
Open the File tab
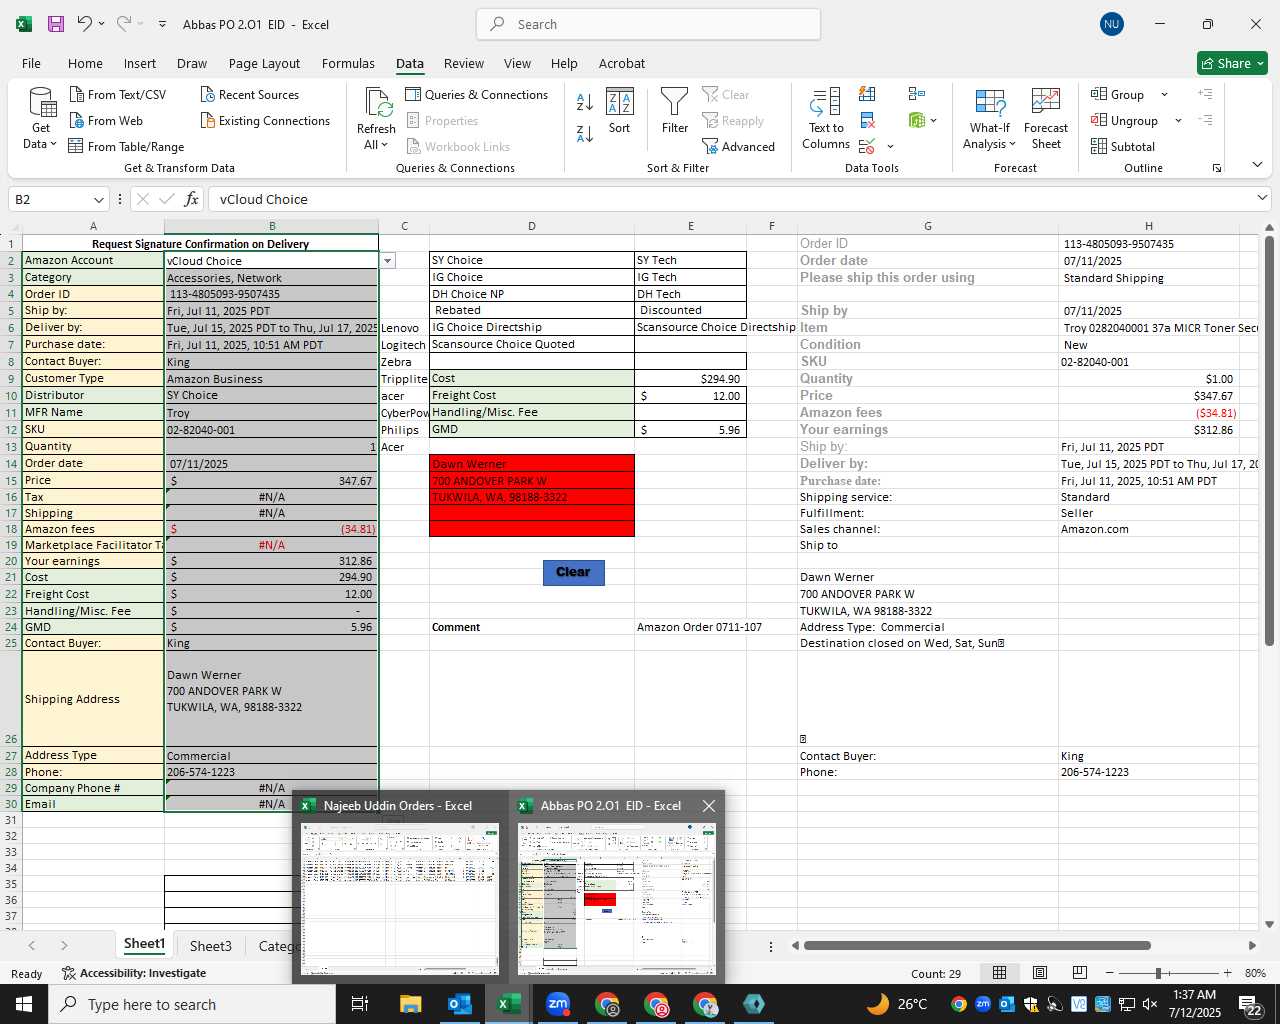click(31, 63)
